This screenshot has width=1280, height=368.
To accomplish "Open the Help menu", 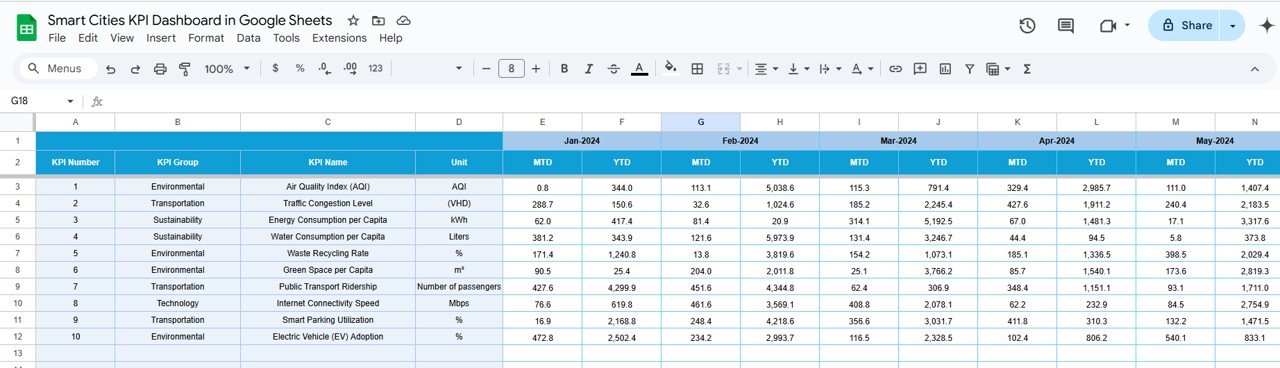I will [x=391, y=38].
